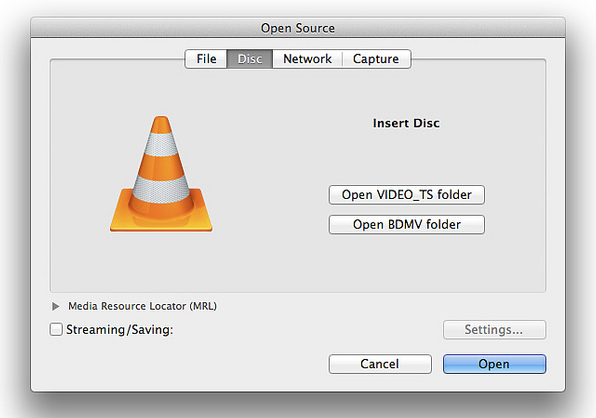Go to the Capture tab
596x418 pixels.
(376, 59)
